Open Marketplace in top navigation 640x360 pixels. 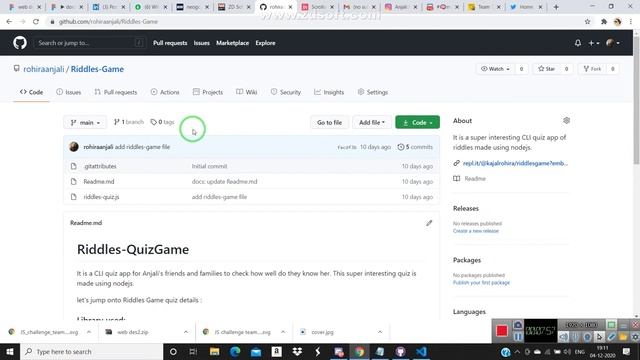(232, 43)
